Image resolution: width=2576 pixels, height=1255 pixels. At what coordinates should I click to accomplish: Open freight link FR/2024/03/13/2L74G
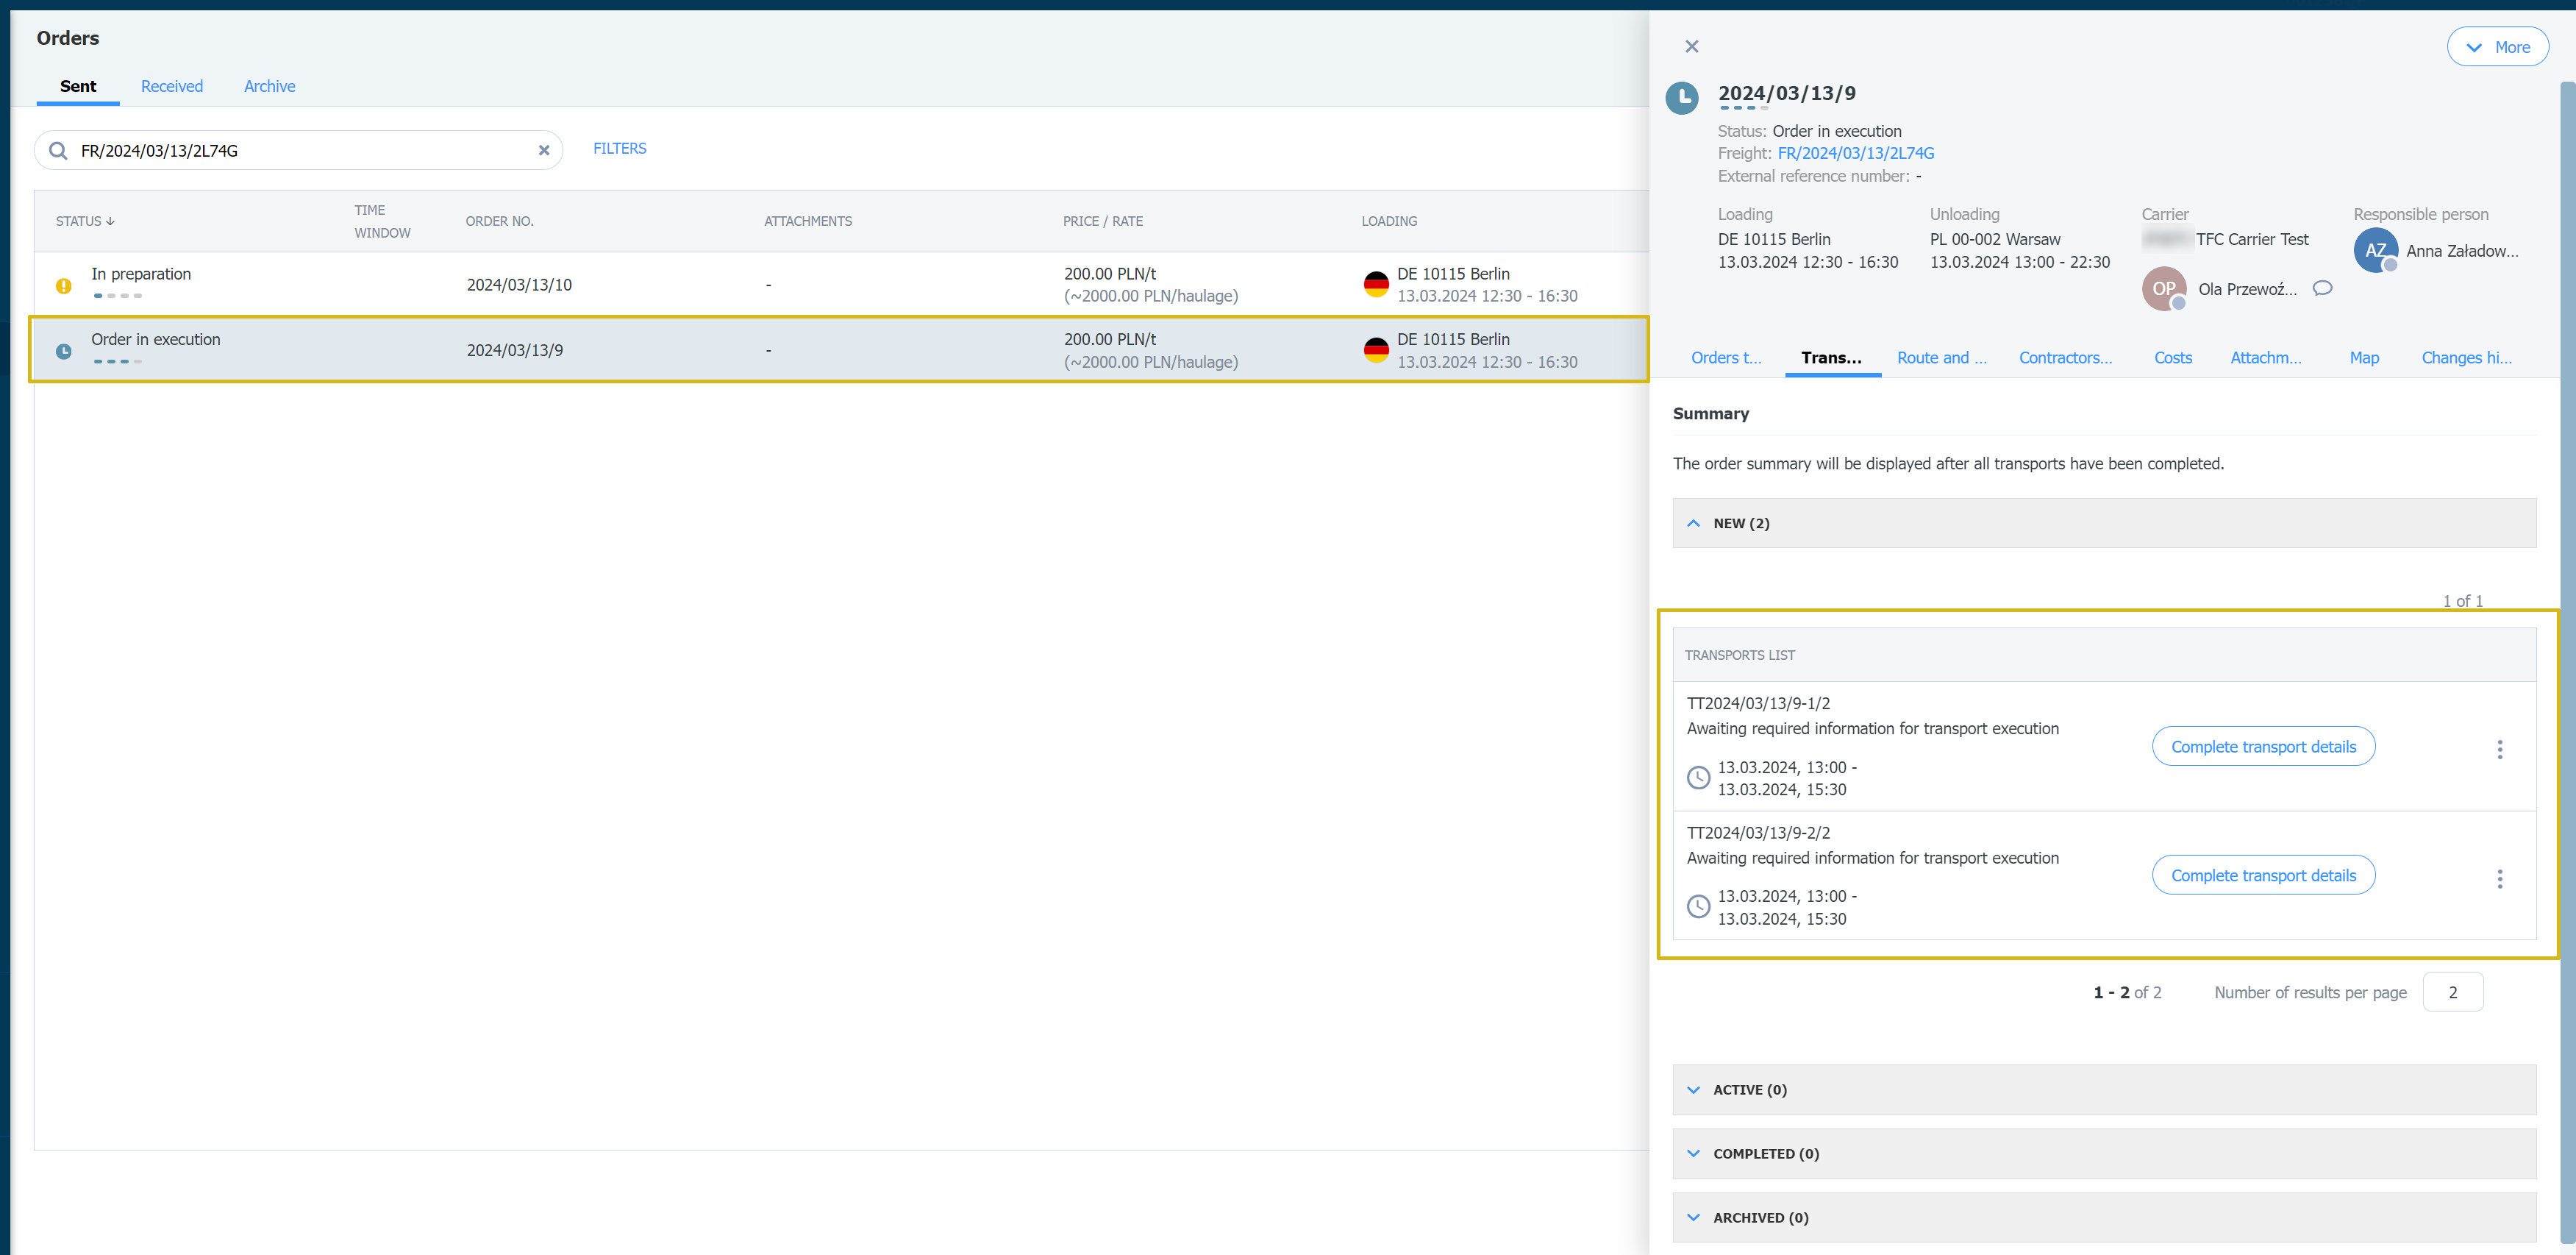click(1855, 153)
